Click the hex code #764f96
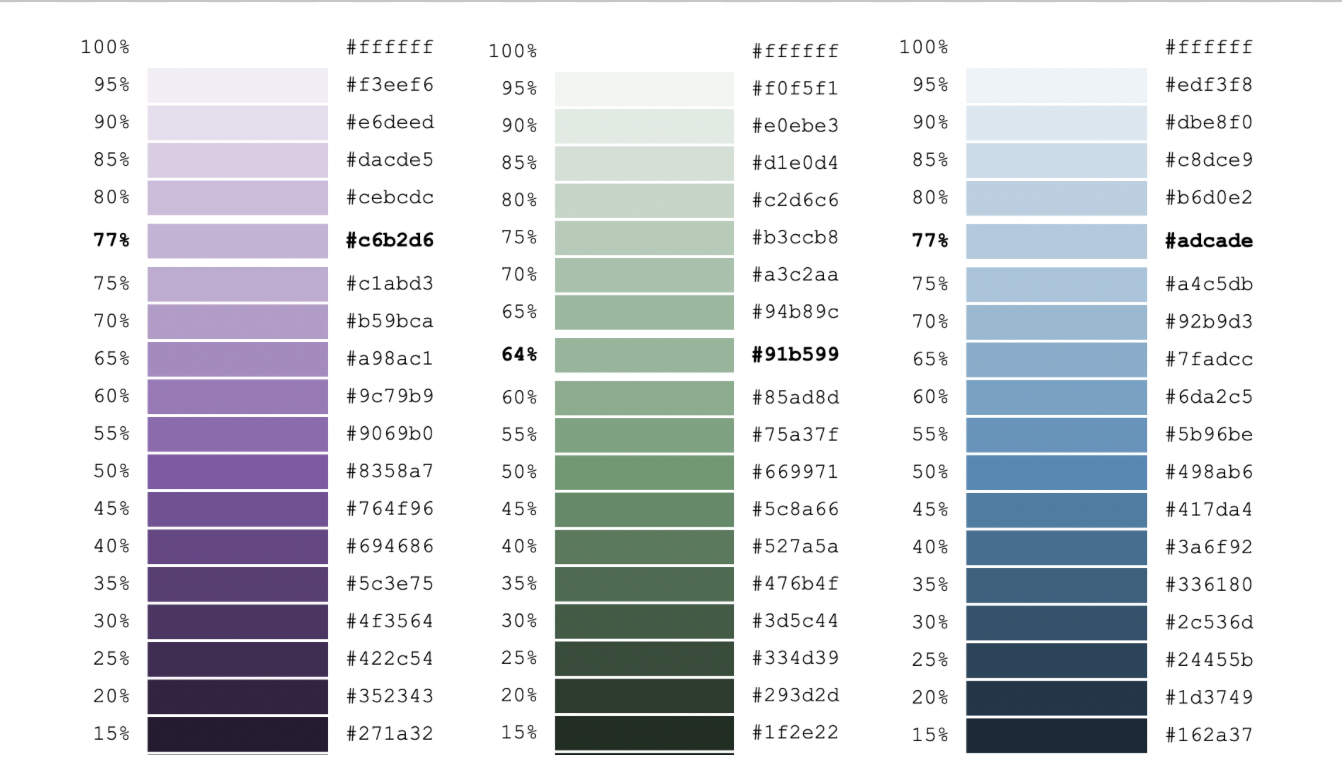The height and width of the screenshot is (776, 1342). pos(390,509)
